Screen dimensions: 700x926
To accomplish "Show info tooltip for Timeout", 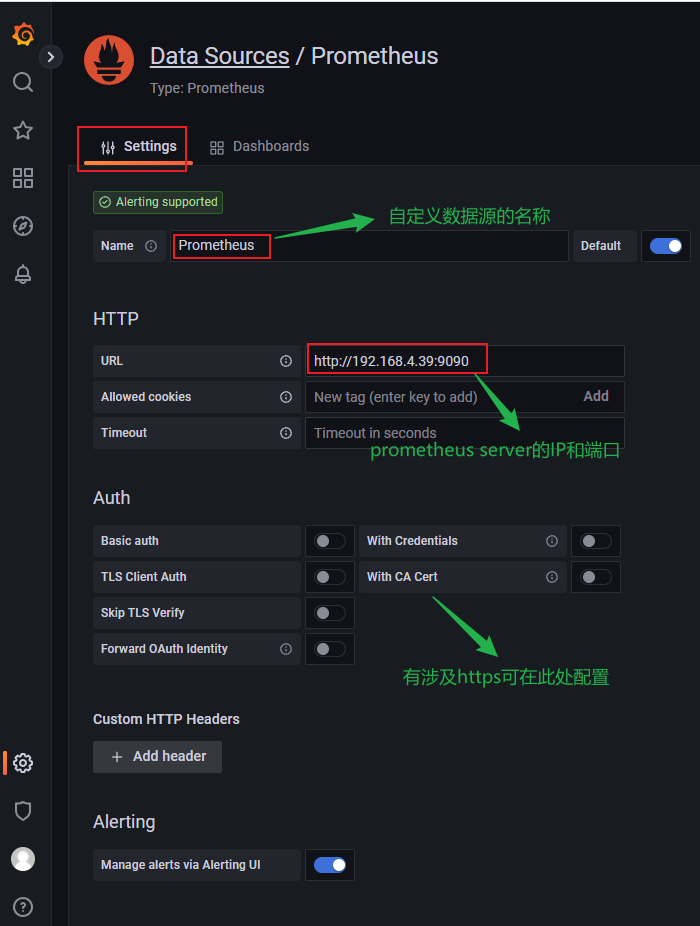I will [286, 433].
